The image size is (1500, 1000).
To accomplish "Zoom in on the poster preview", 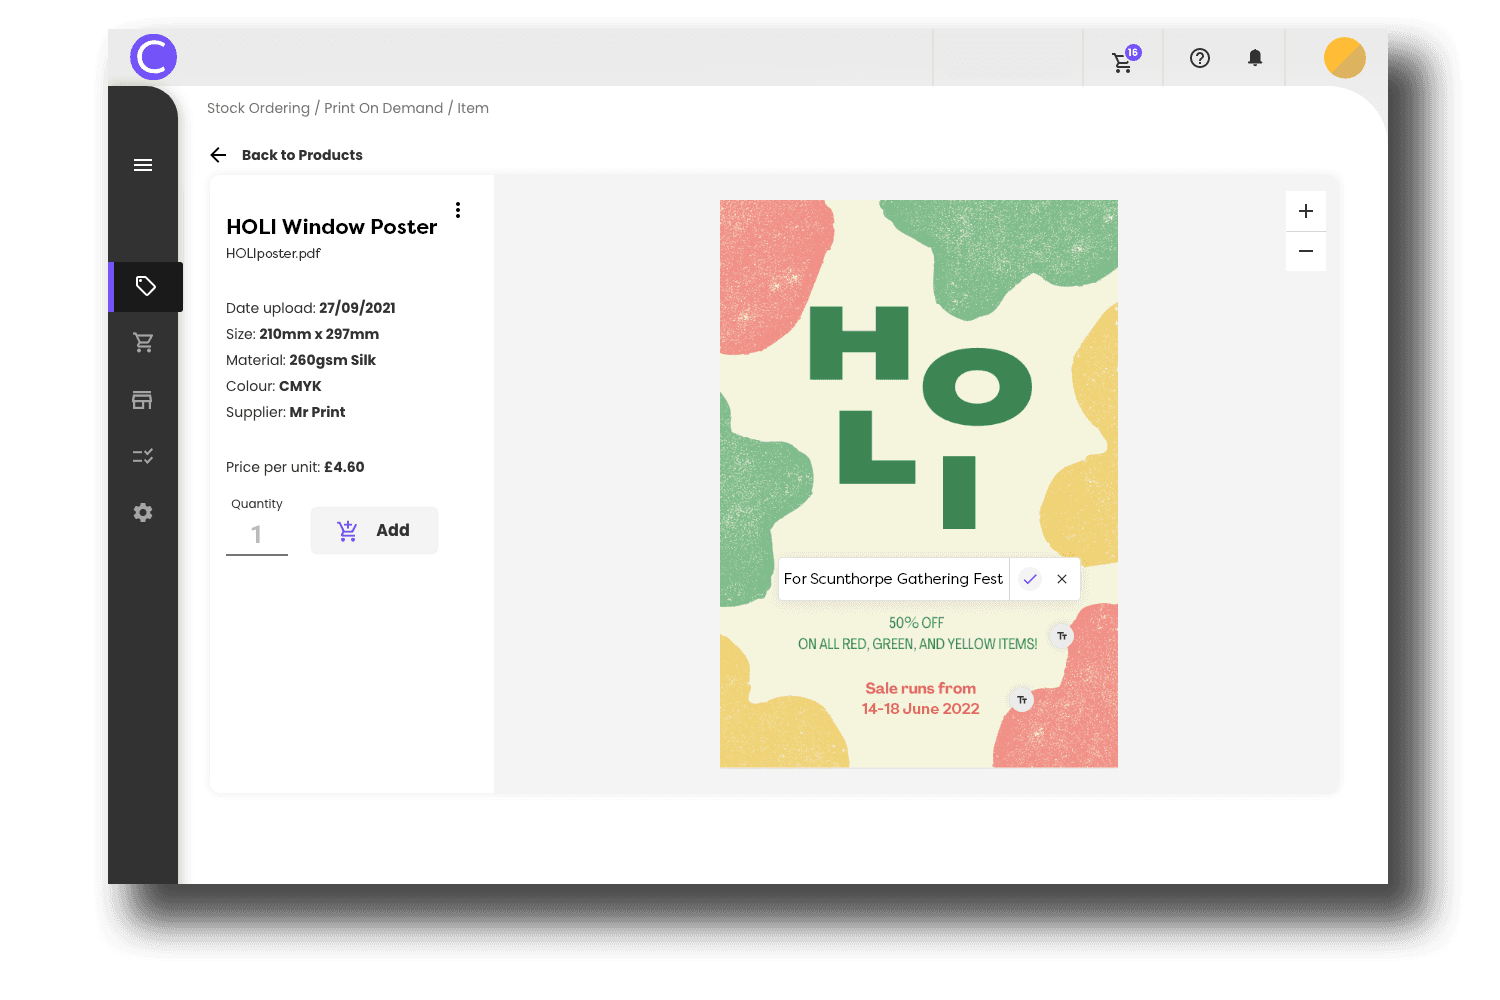I will [1305, 211].
